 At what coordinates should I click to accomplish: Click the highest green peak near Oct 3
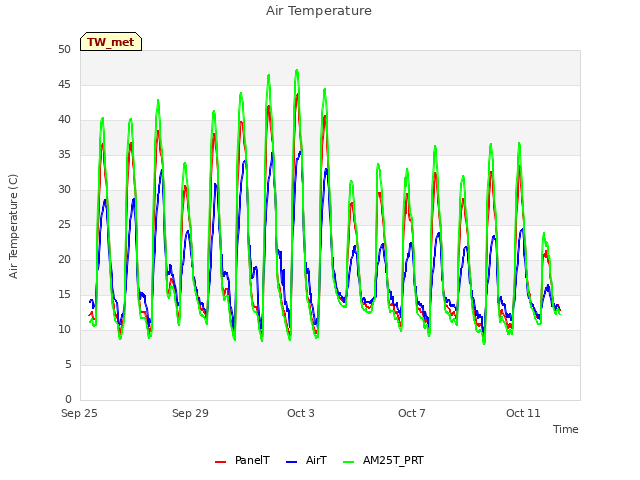(297, 71)
